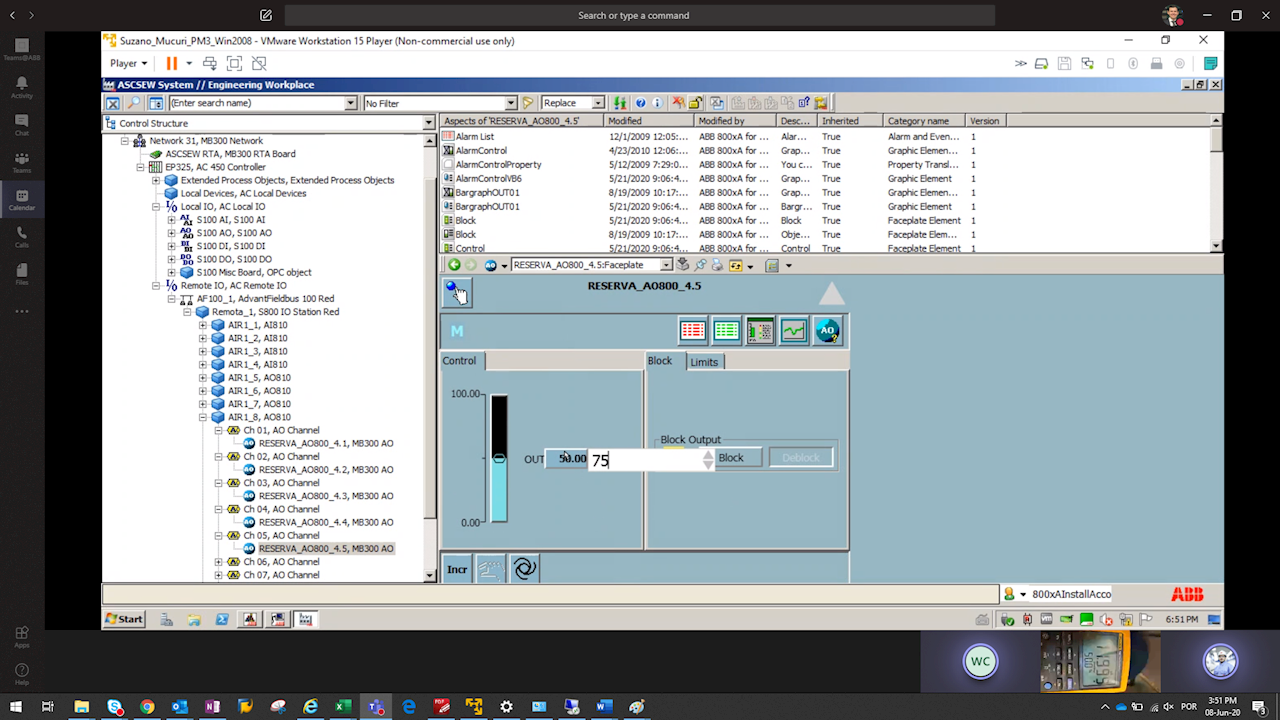Click the OUT bargraph slider handle
Image resolution: width=1280 pixels, height=720 pixels.
coord(499,458)
